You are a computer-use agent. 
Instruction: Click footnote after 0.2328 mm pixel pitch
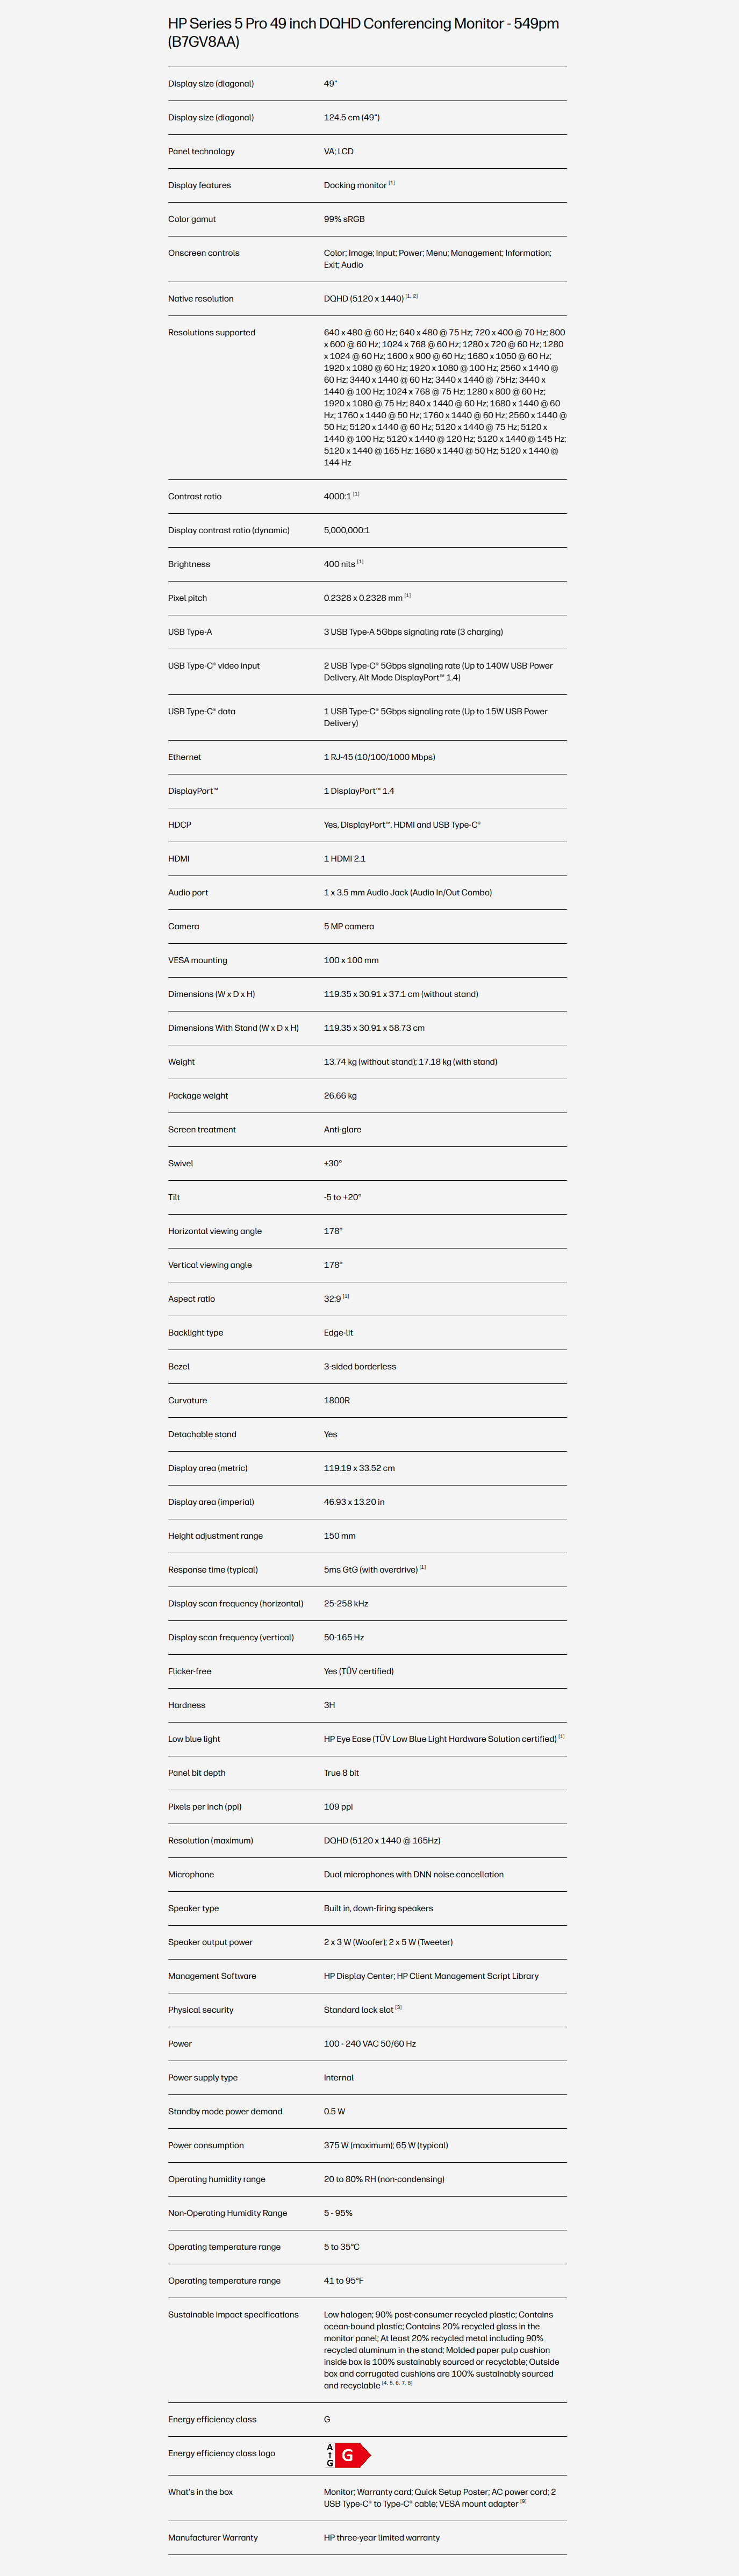pos(407,596)
